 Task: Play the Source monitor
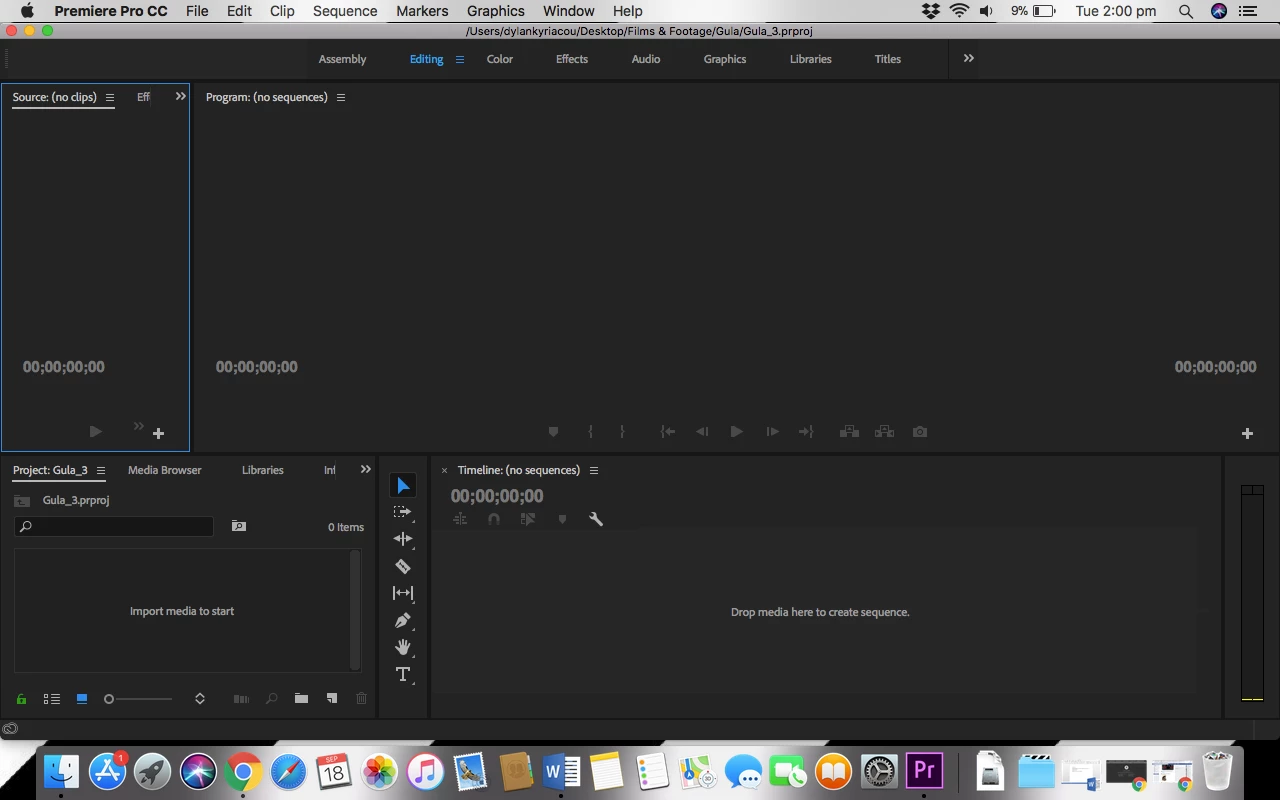(95, 432)
